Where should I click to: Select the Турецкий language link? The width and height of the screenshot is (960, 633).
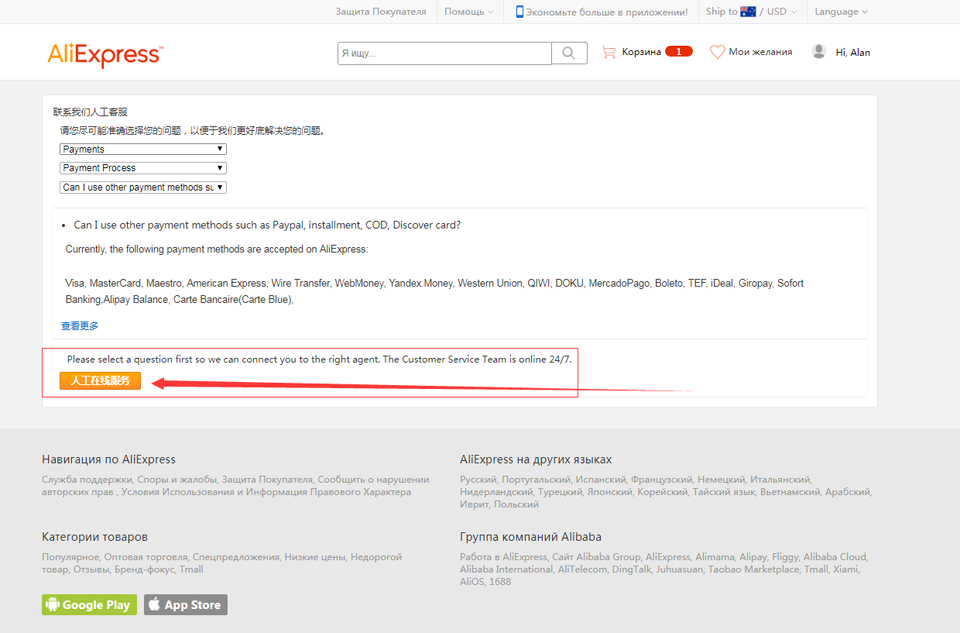(560, 492)
